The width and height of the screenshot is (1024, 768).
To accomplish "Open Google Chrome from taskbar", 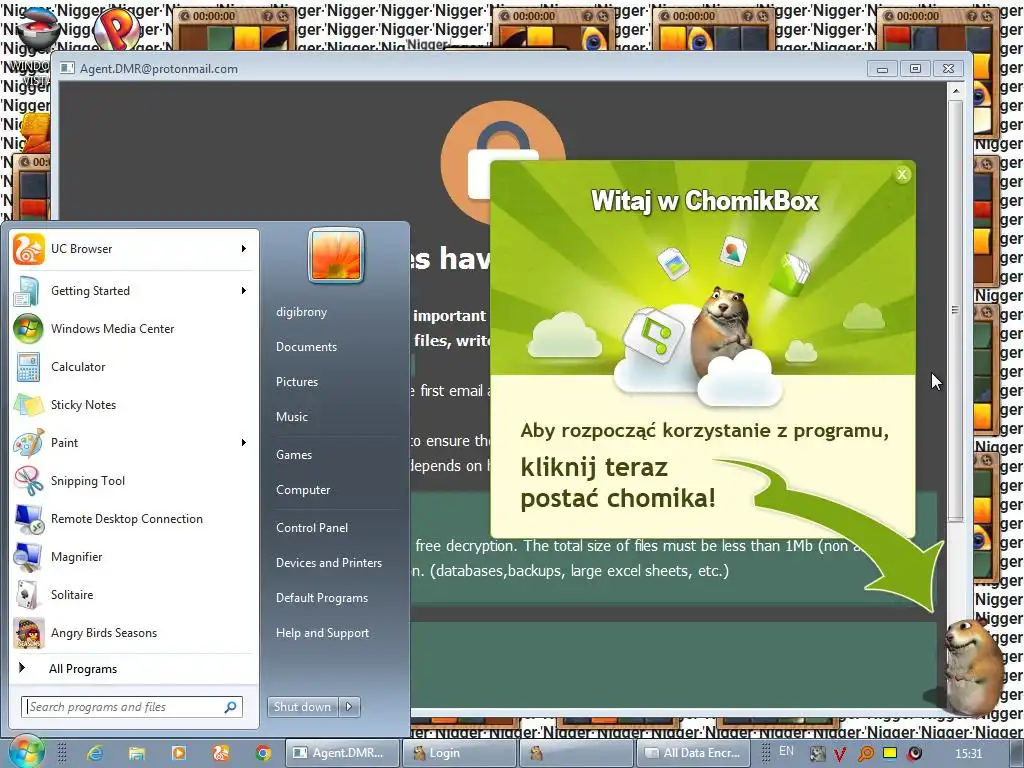I will 263,753.
